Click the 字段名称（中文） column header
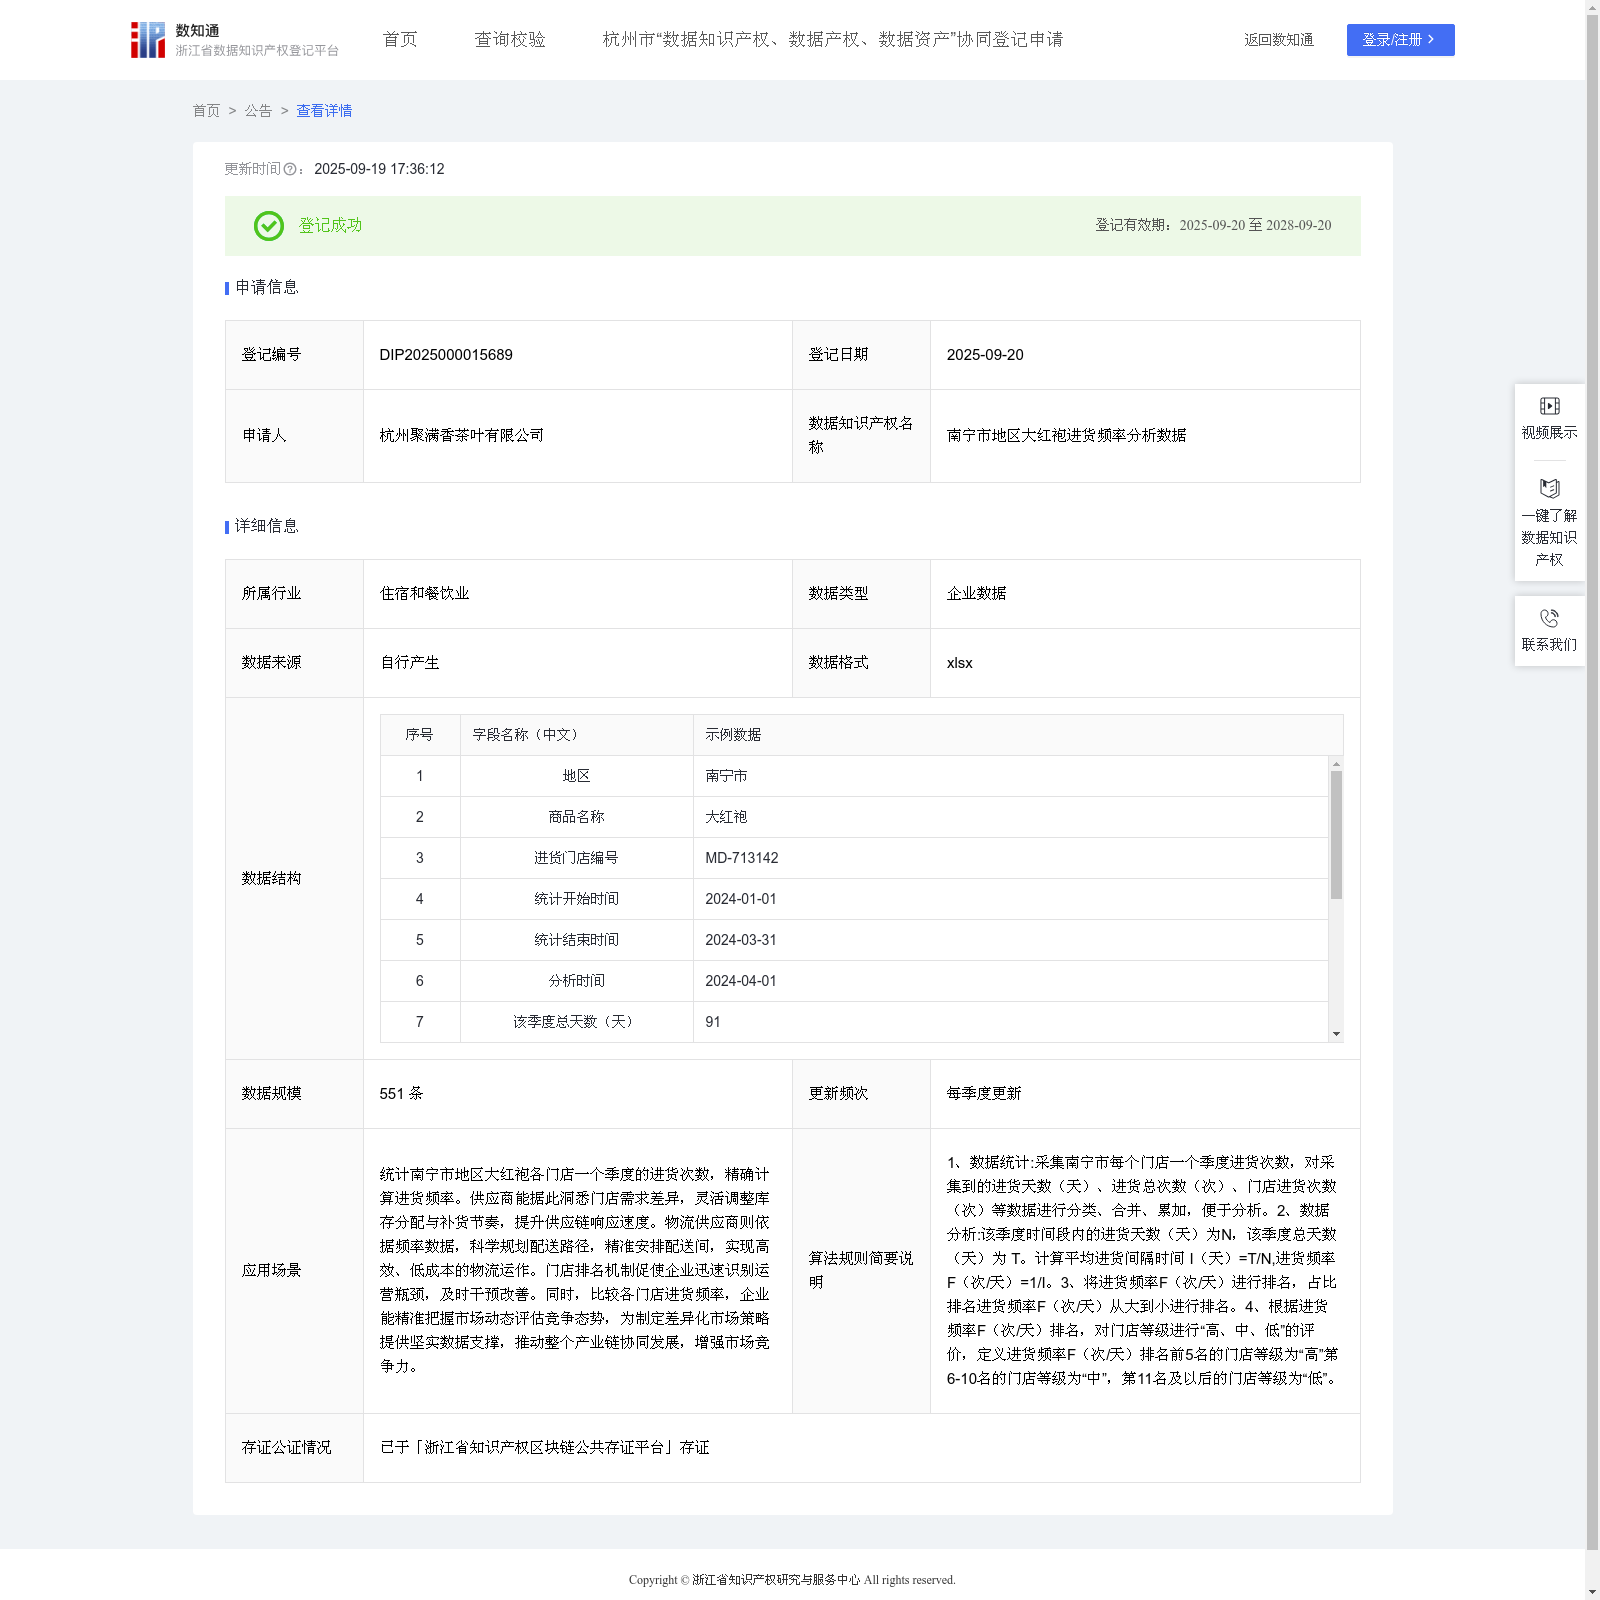The image size is (1600, 1600). (525, 735)
